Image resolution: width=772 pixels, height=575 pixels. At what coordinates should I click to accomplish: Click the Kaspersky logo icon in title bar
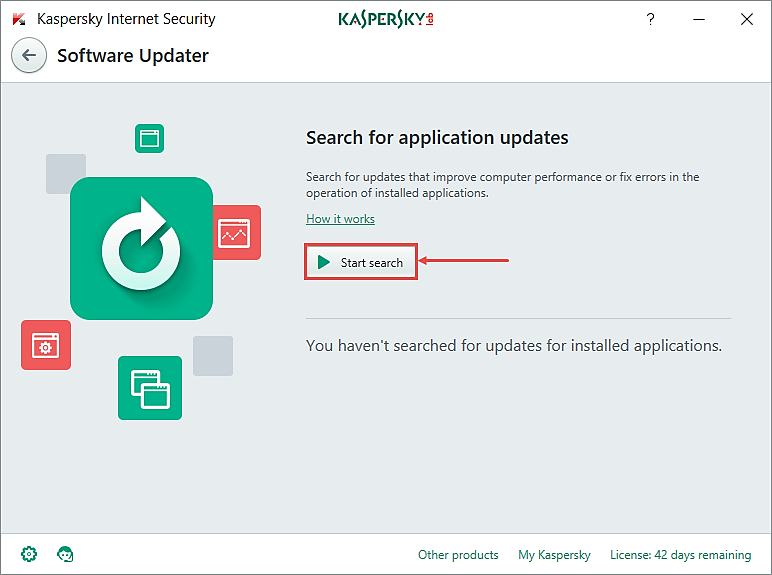pos(19,19)
